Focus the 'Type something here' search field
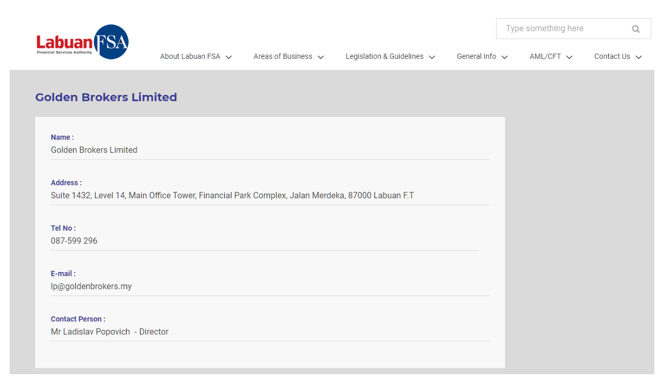This screenshot has height=377, width=660. 573,29
